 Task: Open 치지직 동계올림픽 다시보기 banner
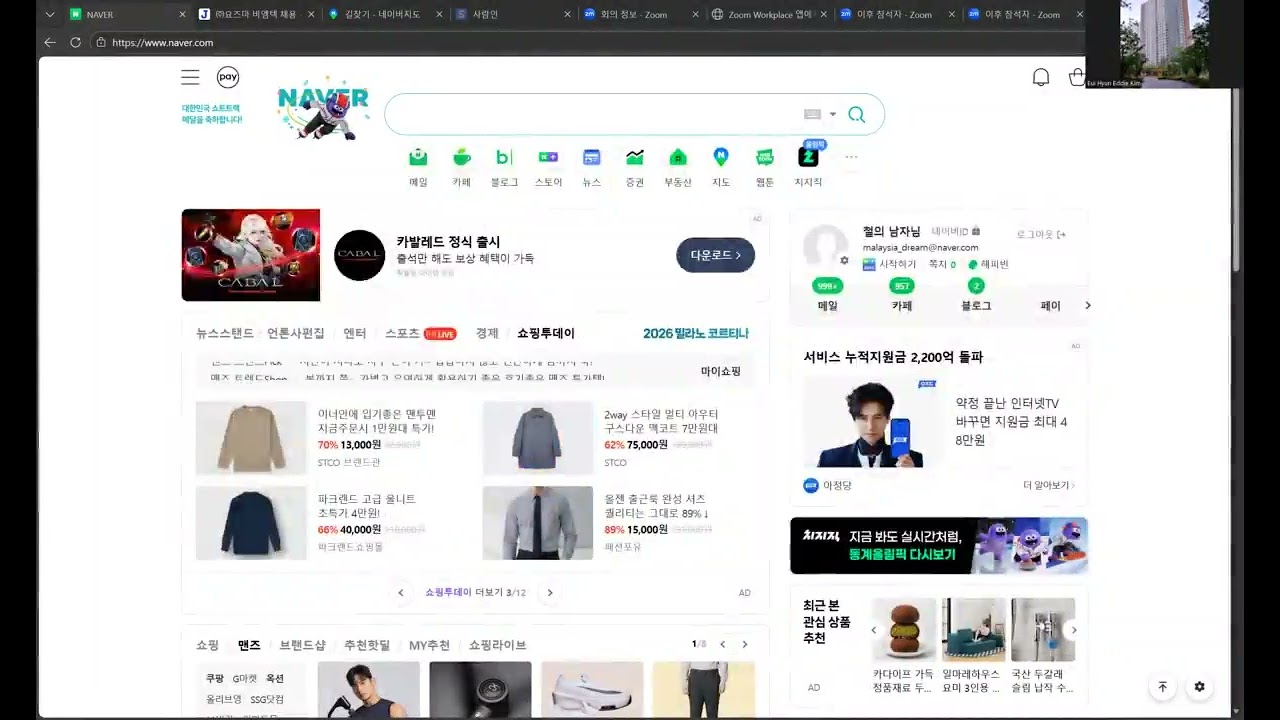coord(939,546)
